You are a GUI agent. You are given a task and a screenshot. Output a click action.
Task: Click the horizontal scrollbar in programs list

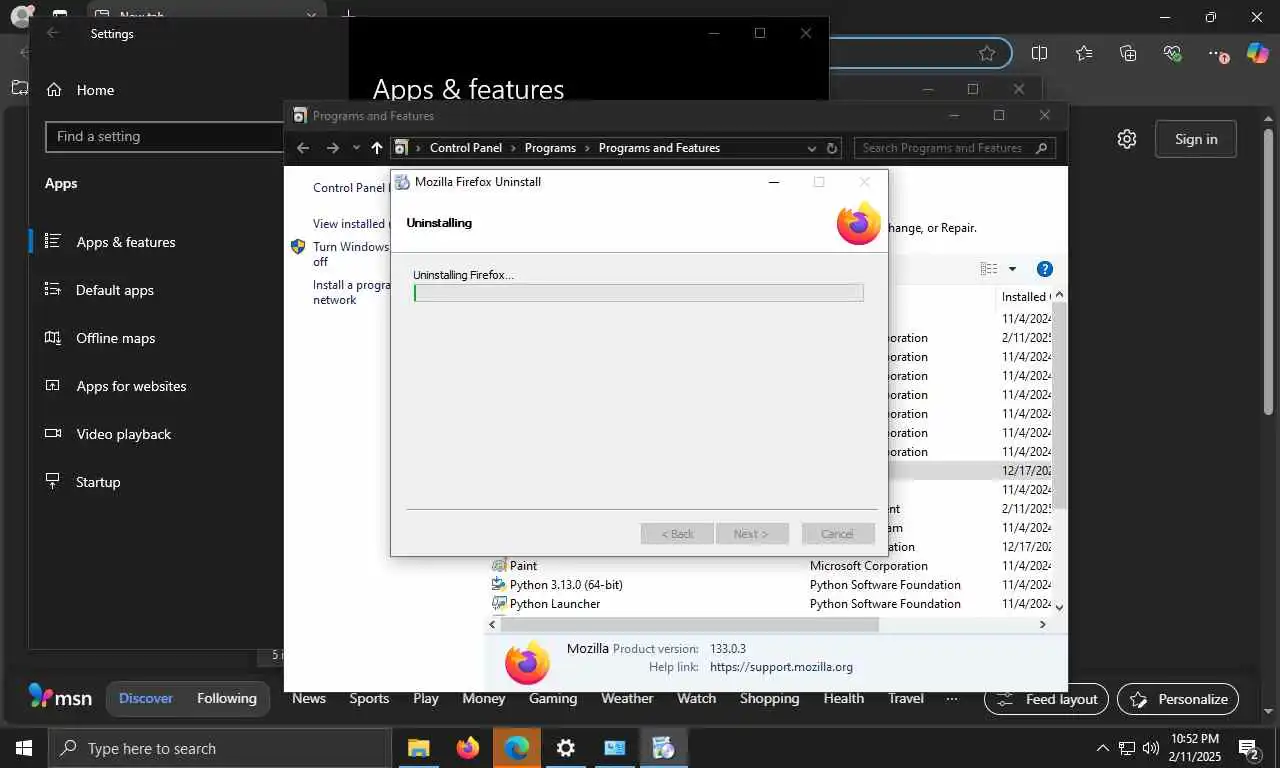click(689, 624)
